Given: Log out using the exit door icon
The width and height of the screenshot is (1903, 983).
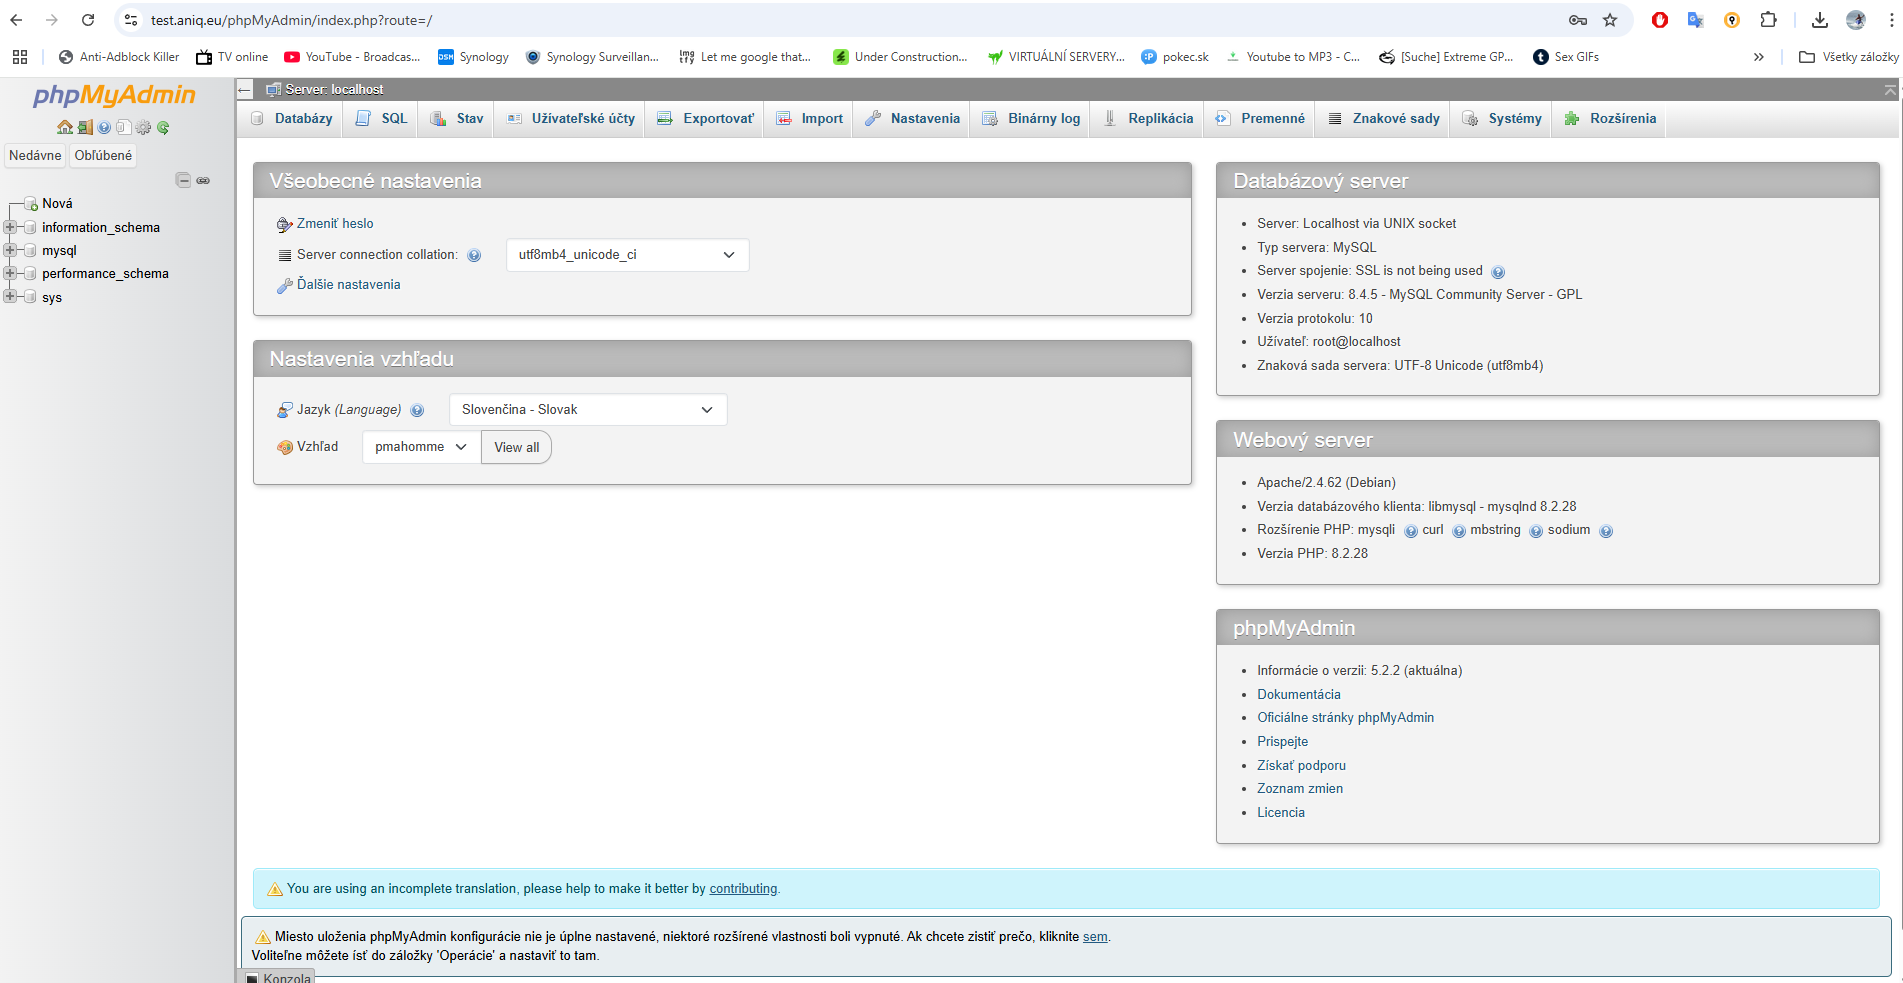Looking at the screenshot, I should (85, 126).
